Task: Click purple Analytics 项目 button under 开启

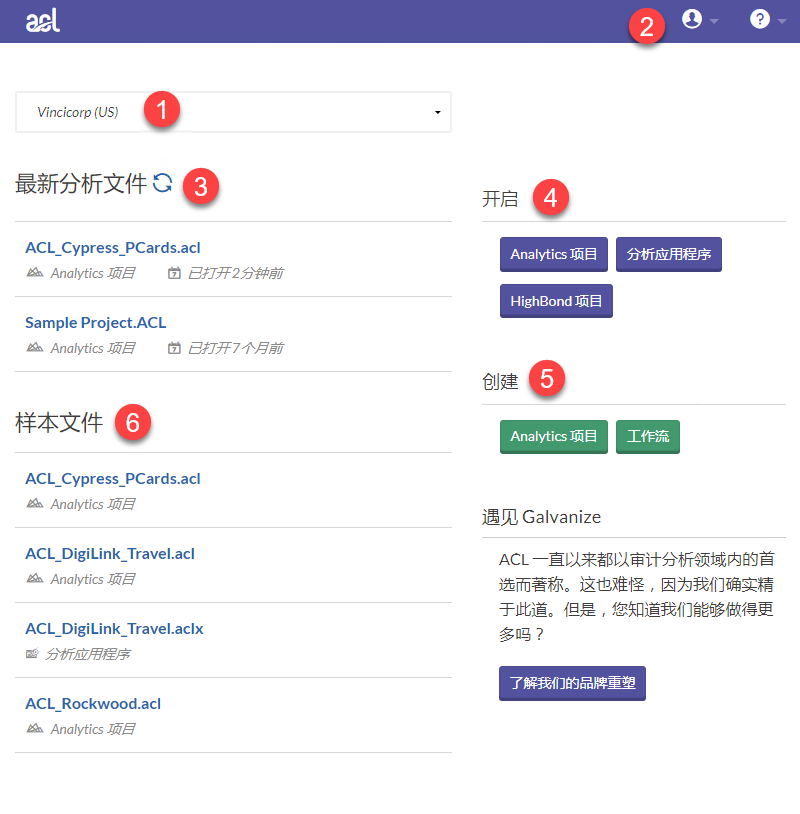Action: coord(553,254)
